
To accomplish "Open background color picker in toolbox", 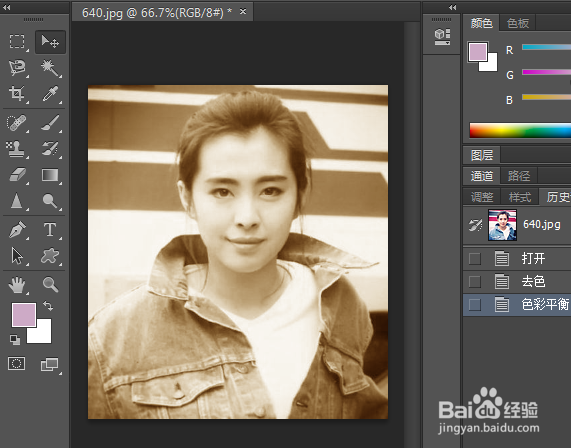I will click(43, 336).
